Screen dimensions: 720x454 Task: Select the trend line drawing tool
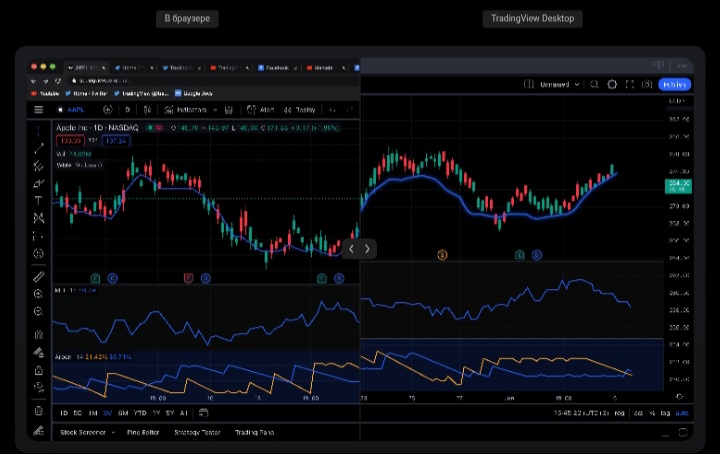tap(39, 148)
